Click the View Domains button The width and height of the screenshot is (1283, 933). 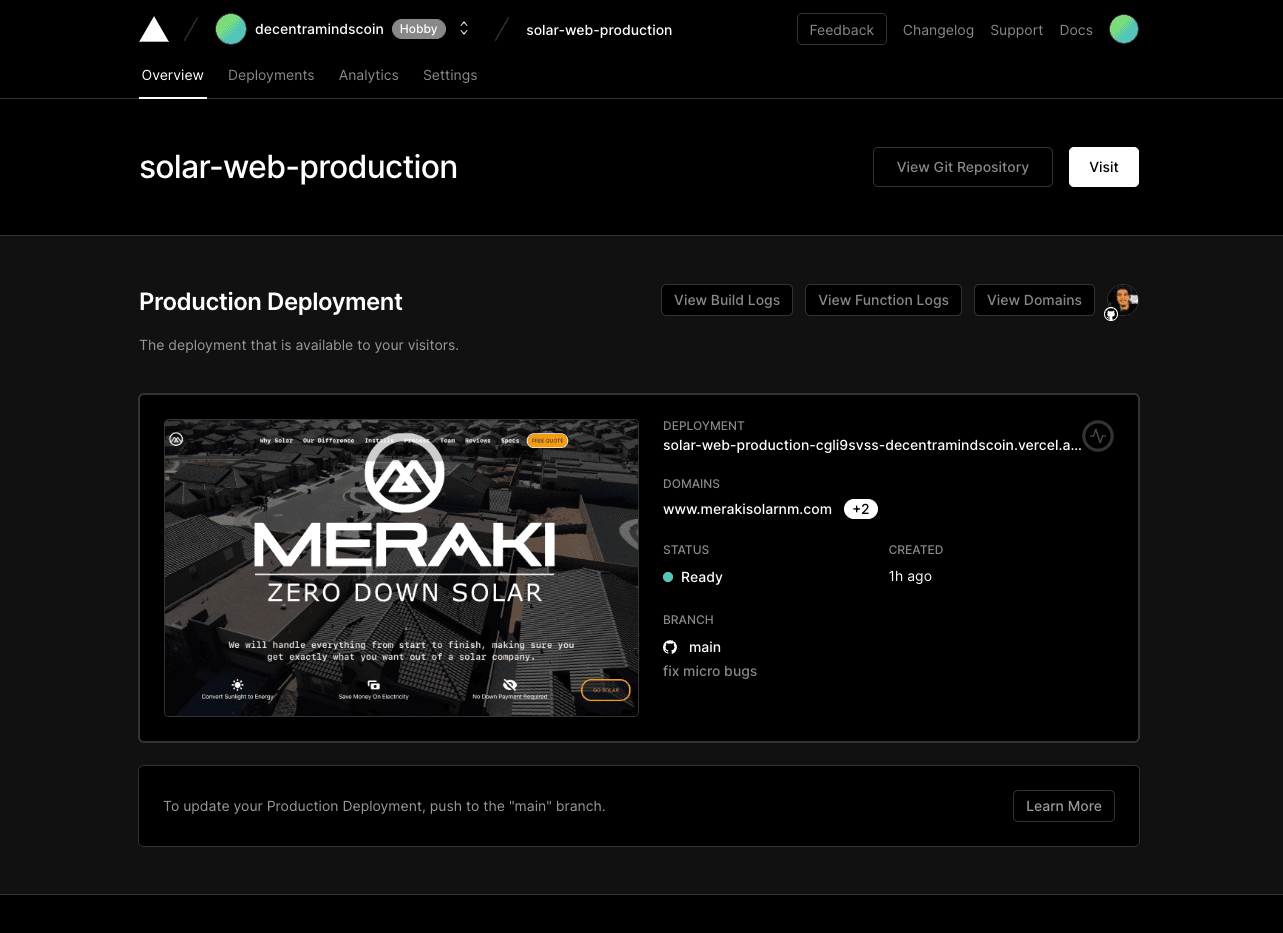click(x=1034, y=300)
